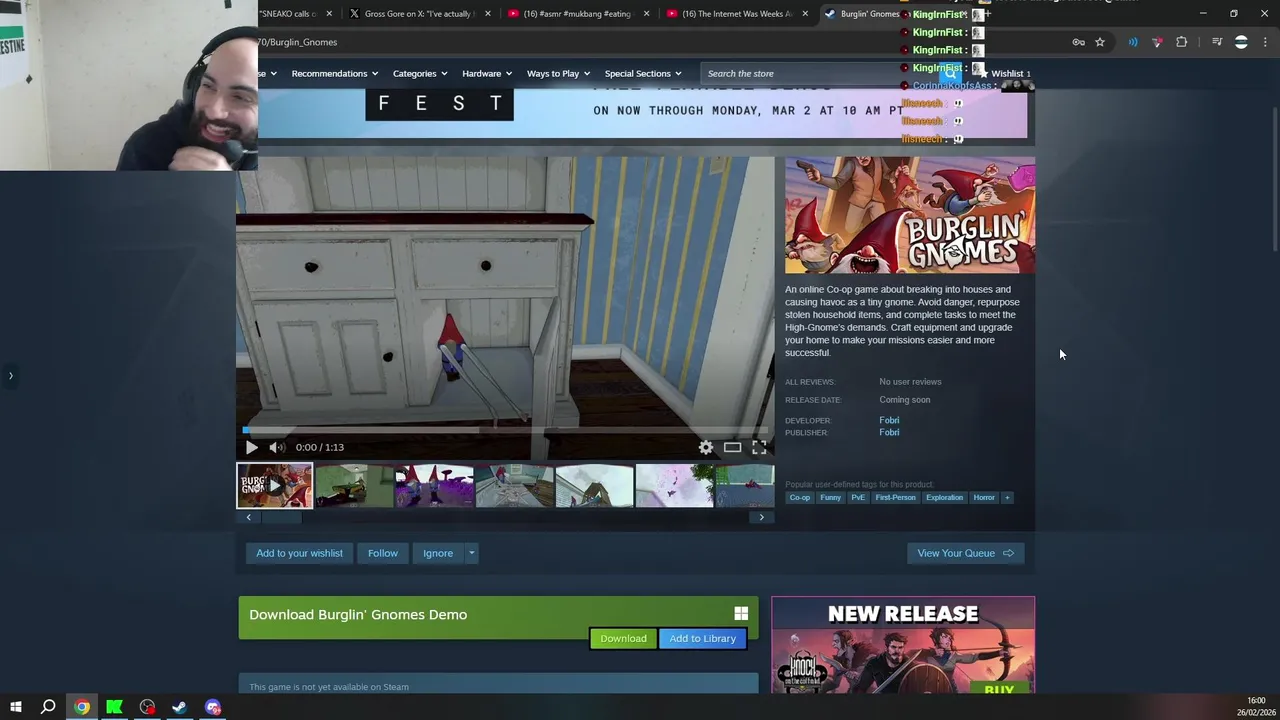This screenshot has height=720, width=1280.
Task: Follow the game
Action: [x=382, y=553]
